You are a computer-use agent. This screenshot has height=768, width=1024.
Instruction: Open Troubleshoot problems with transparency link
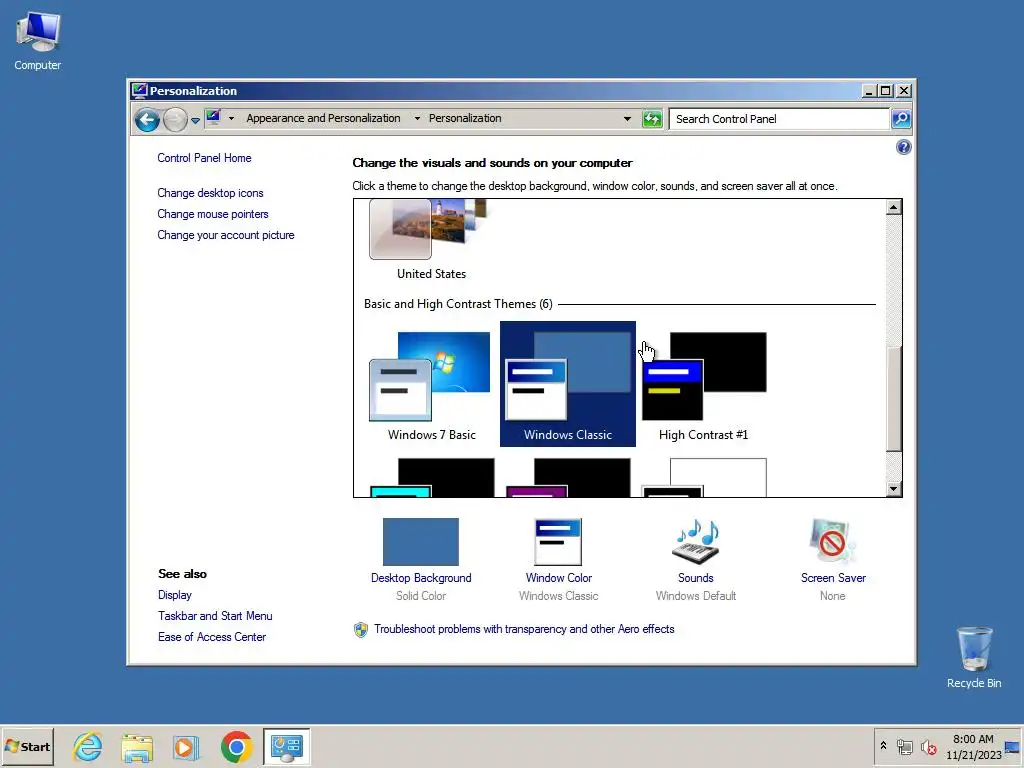coord(524,629)
